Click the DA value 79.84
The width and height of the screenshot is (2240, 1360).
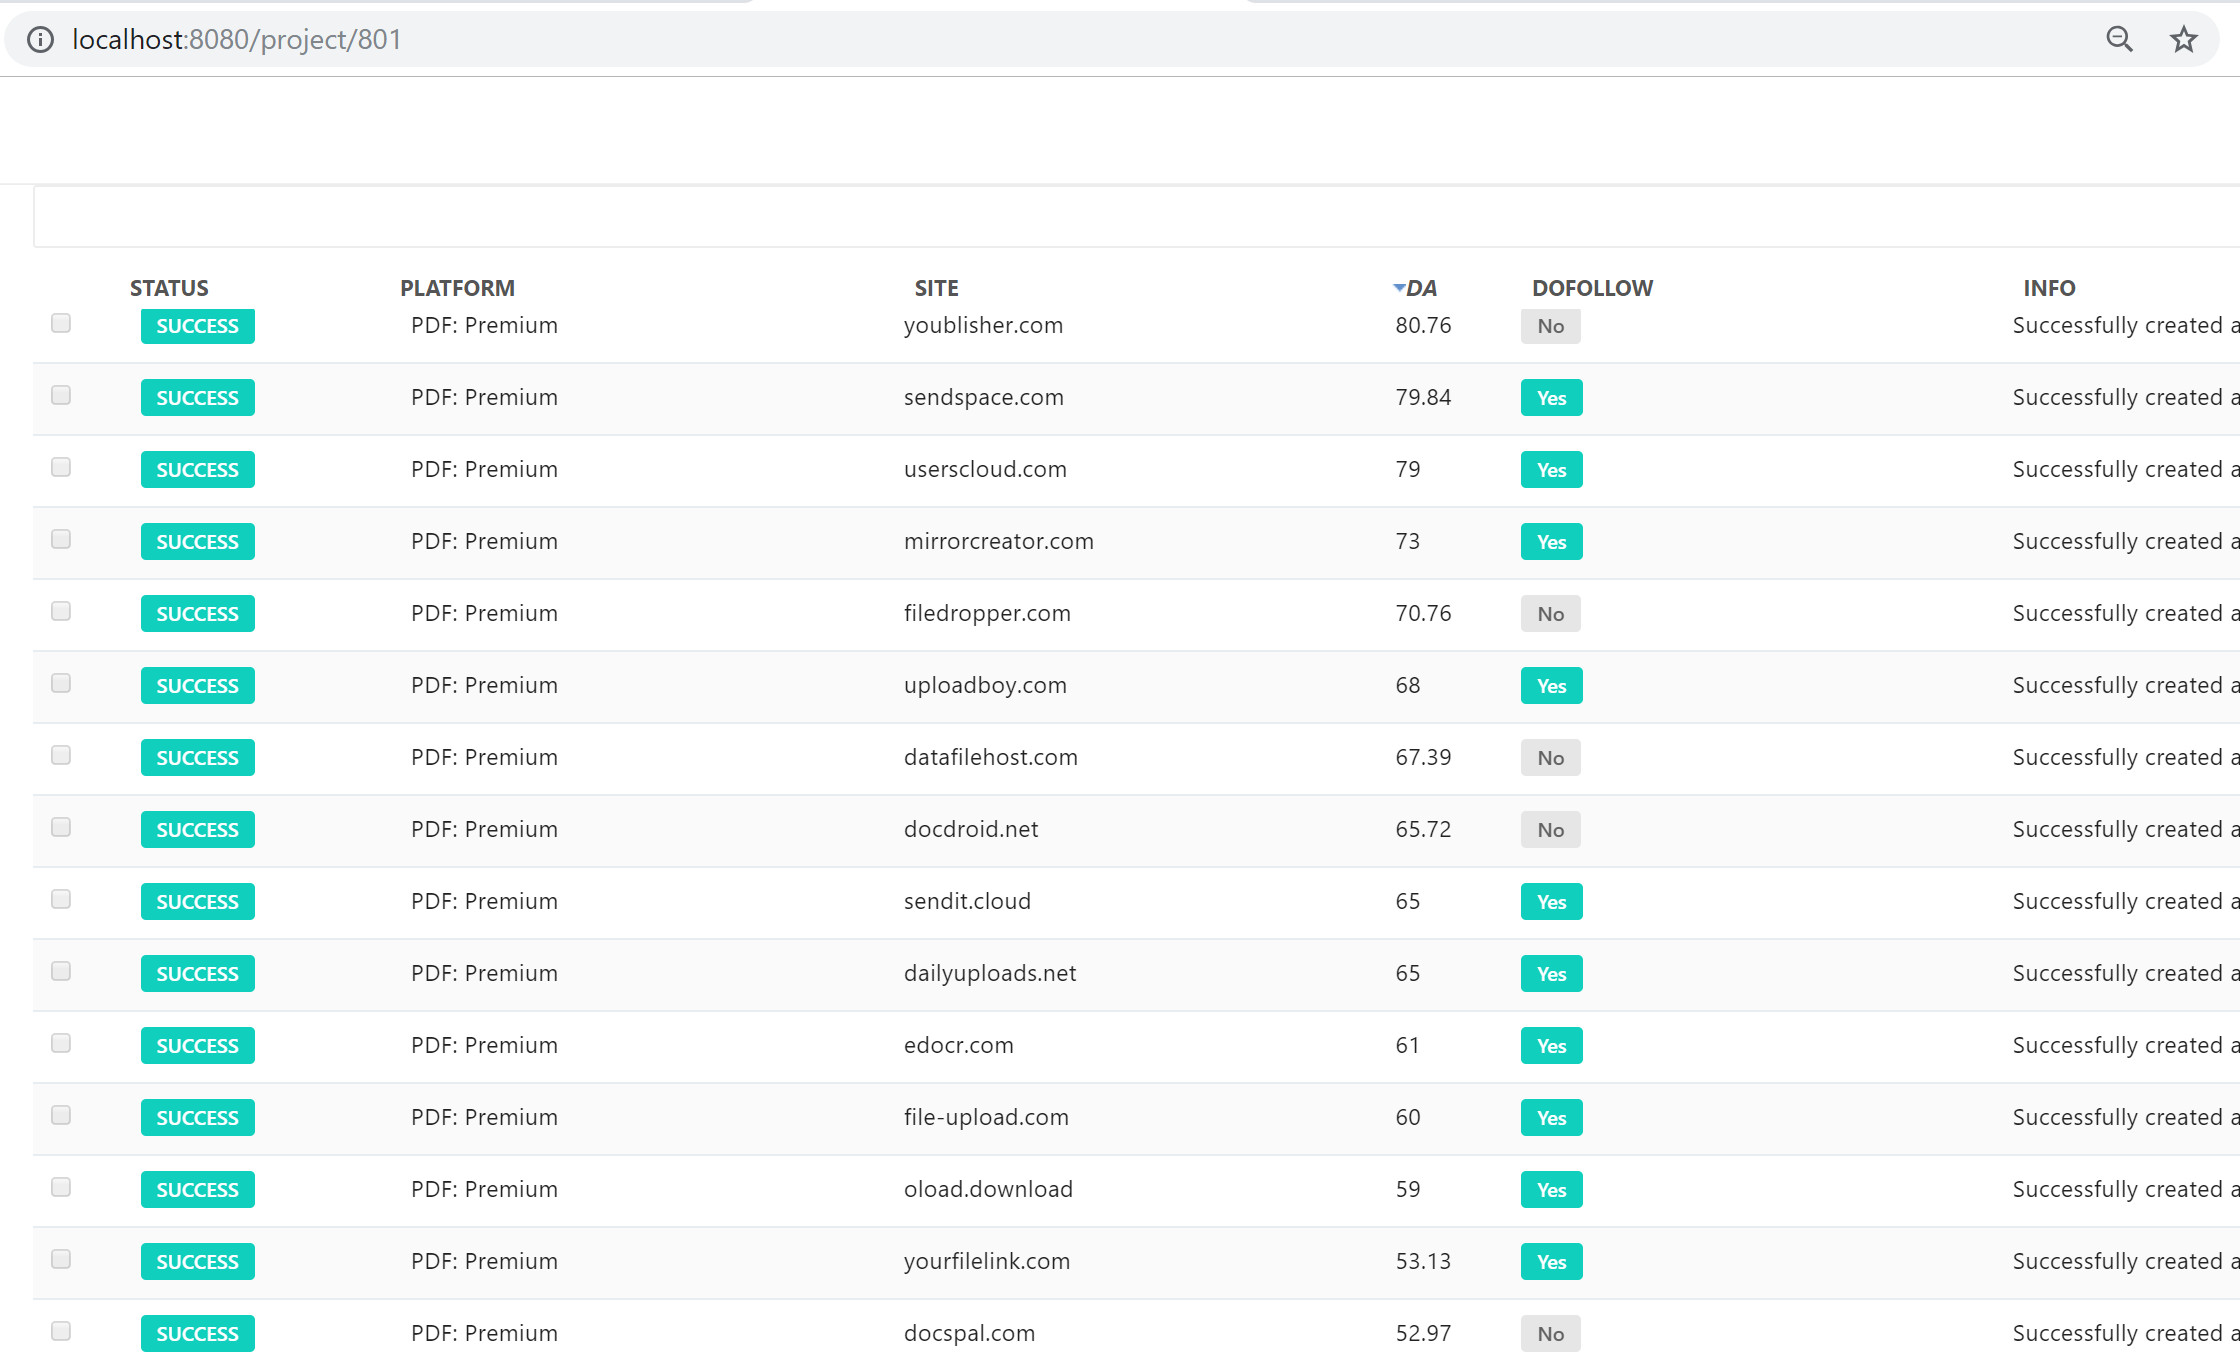point(1423,398)
